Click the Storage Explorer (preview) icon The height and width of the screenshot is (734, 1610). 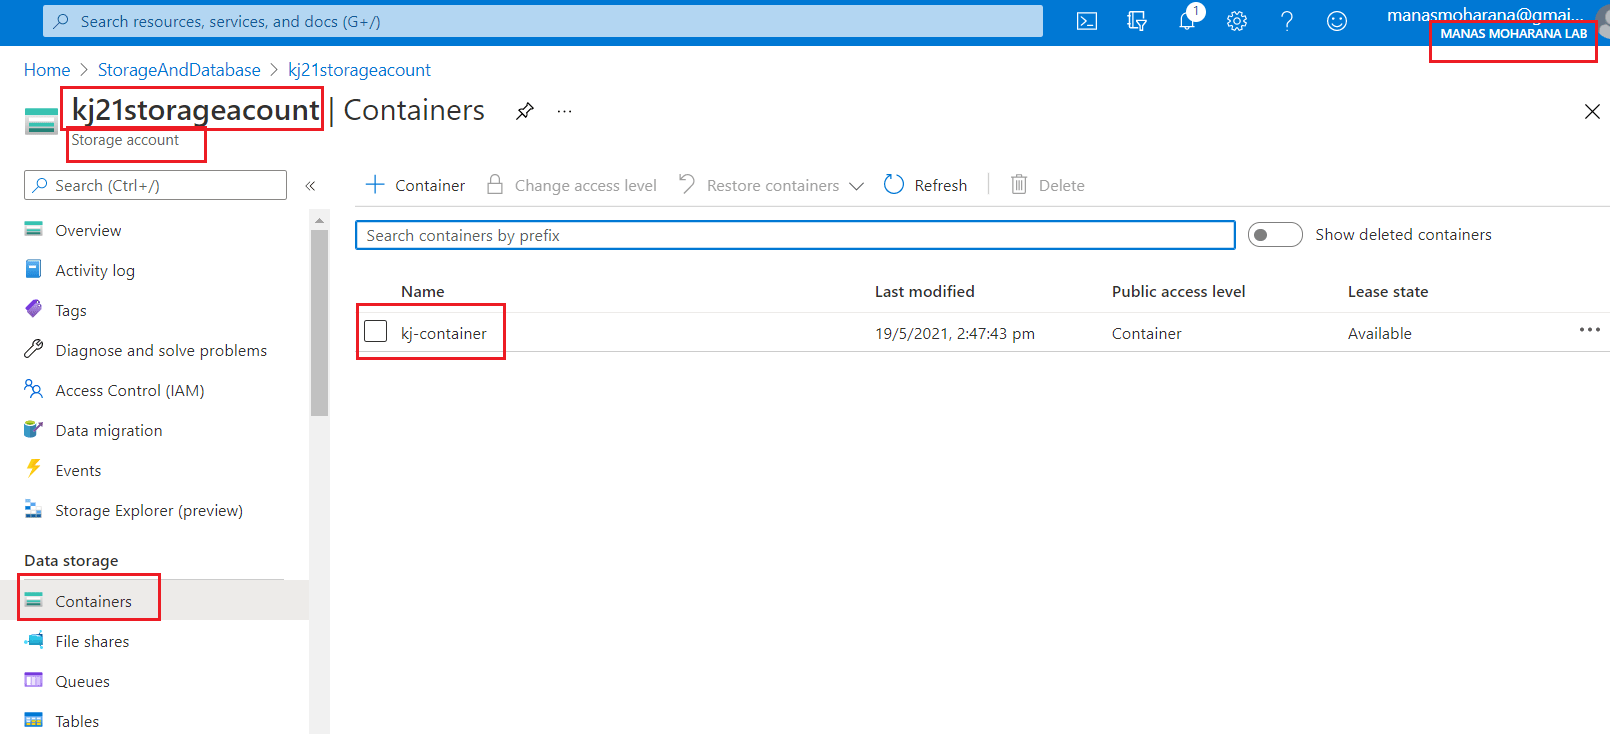34,509
